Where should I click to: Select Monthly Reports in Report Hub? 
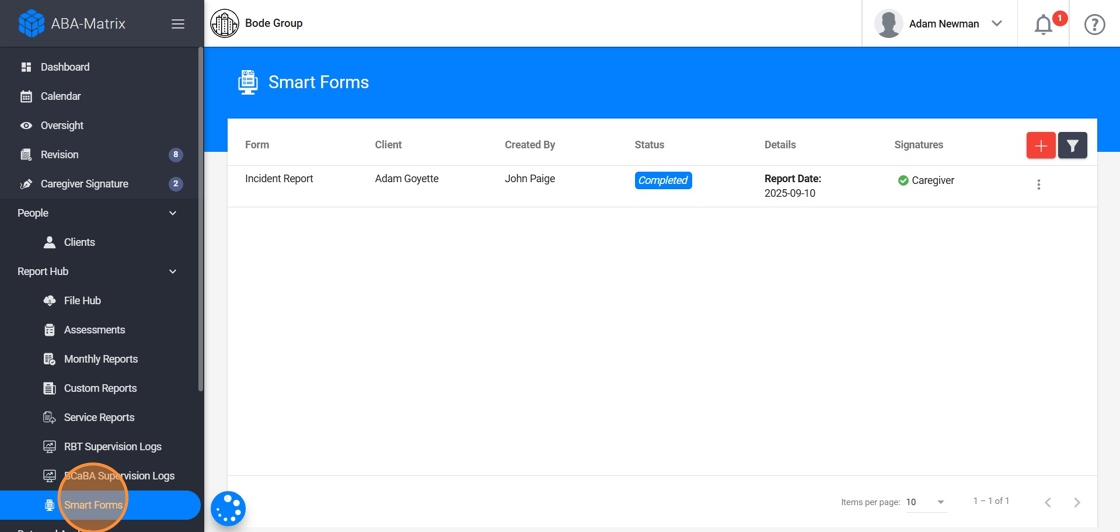[x=100, y=359]
